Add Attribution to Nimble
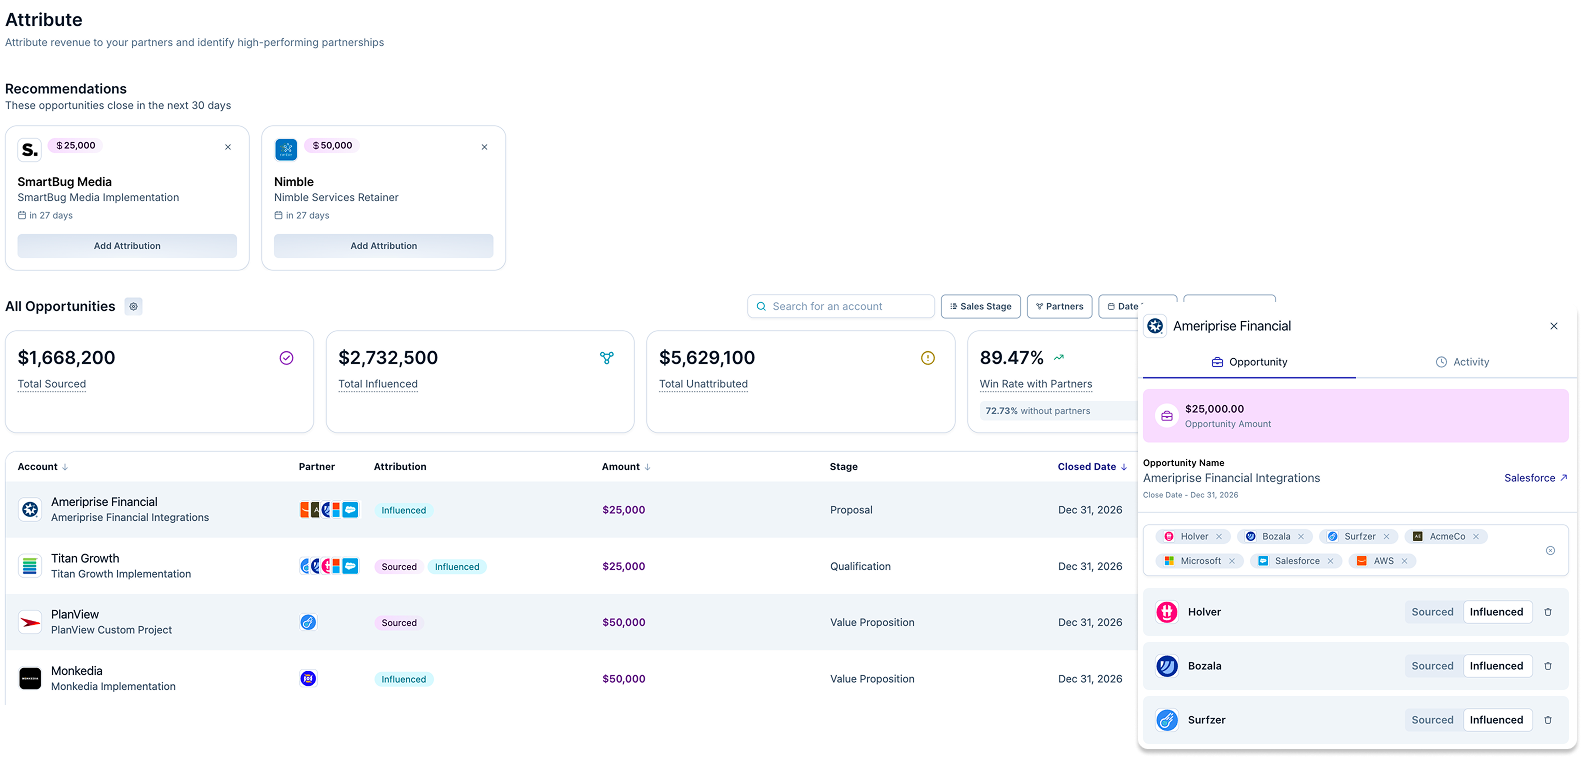 (x=384, y=246)
